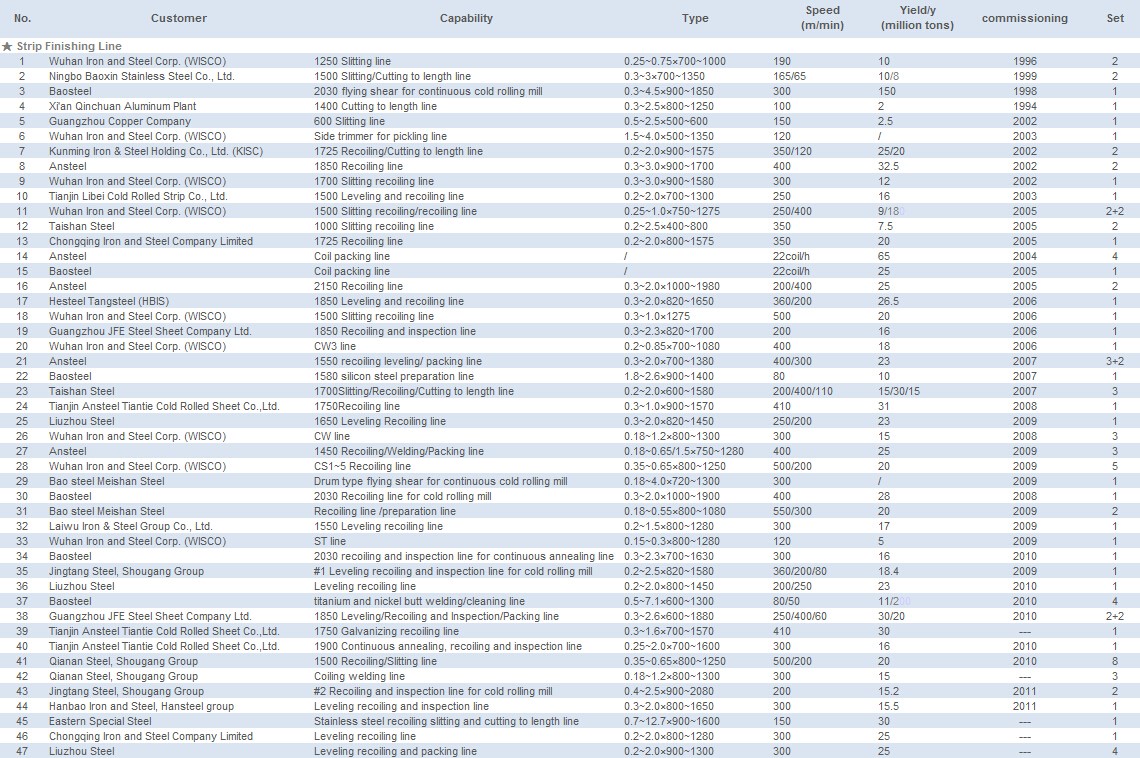Click the Coiling welding line capability
Image resolution: width=1140 pixels, height=758 pixels.
coord(359,677)
